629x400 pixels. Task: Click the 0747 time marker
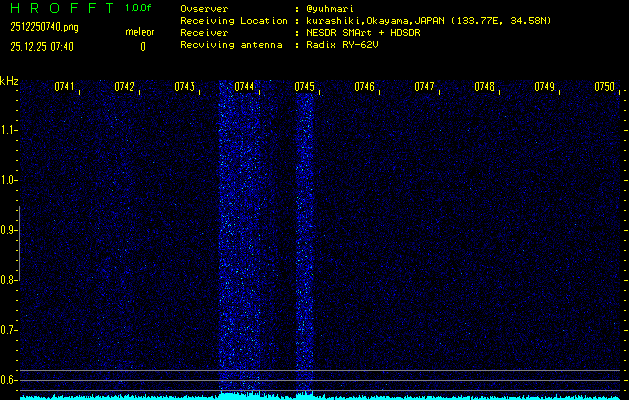click(424, 87)
